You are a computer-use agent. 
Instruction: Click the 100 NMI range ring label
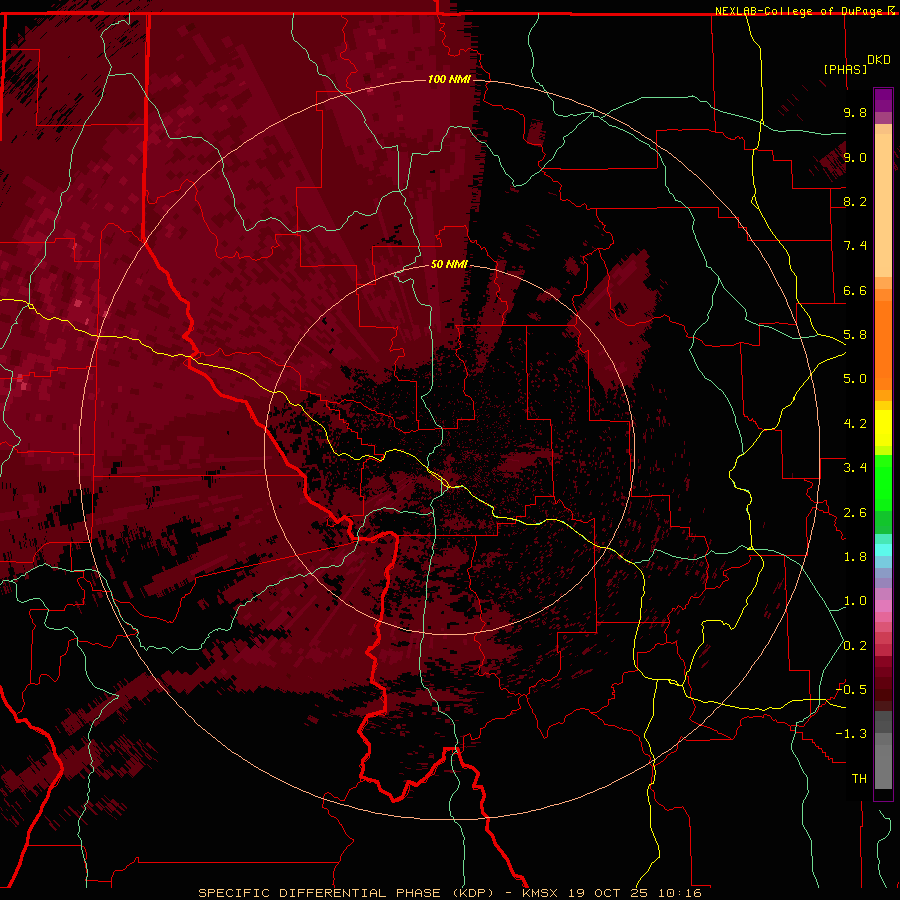pyautogui.click(x=449, y=79)
